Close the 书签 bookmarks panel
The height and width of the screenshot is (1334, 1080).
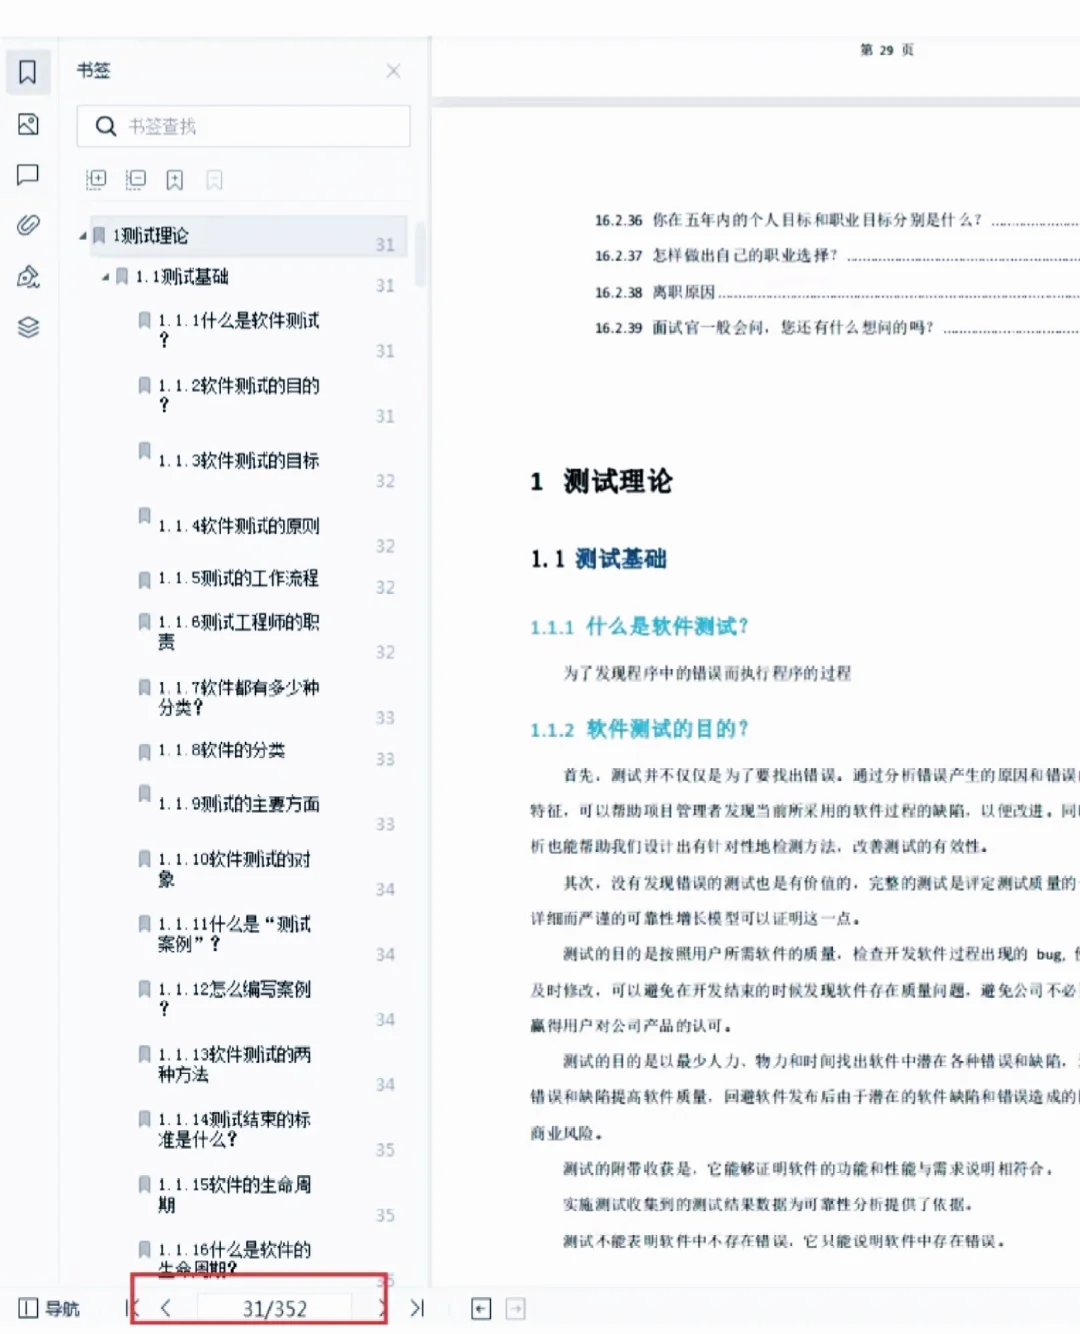pos(393,71)
